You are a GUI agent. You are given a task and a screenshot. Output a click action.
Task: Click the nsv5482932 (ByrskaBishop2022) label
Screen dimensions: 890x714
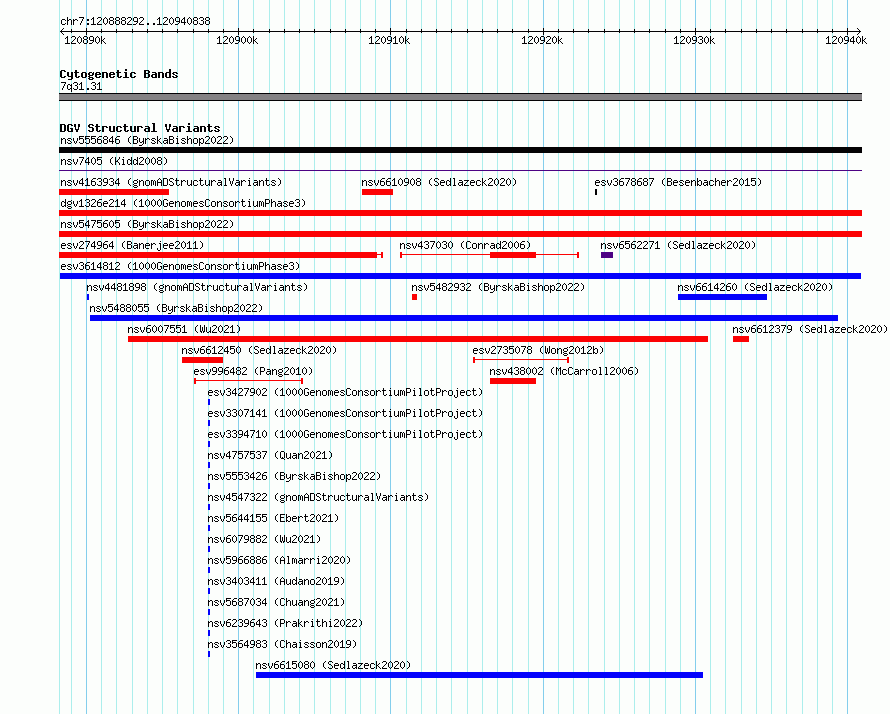[x=498, y=287]
